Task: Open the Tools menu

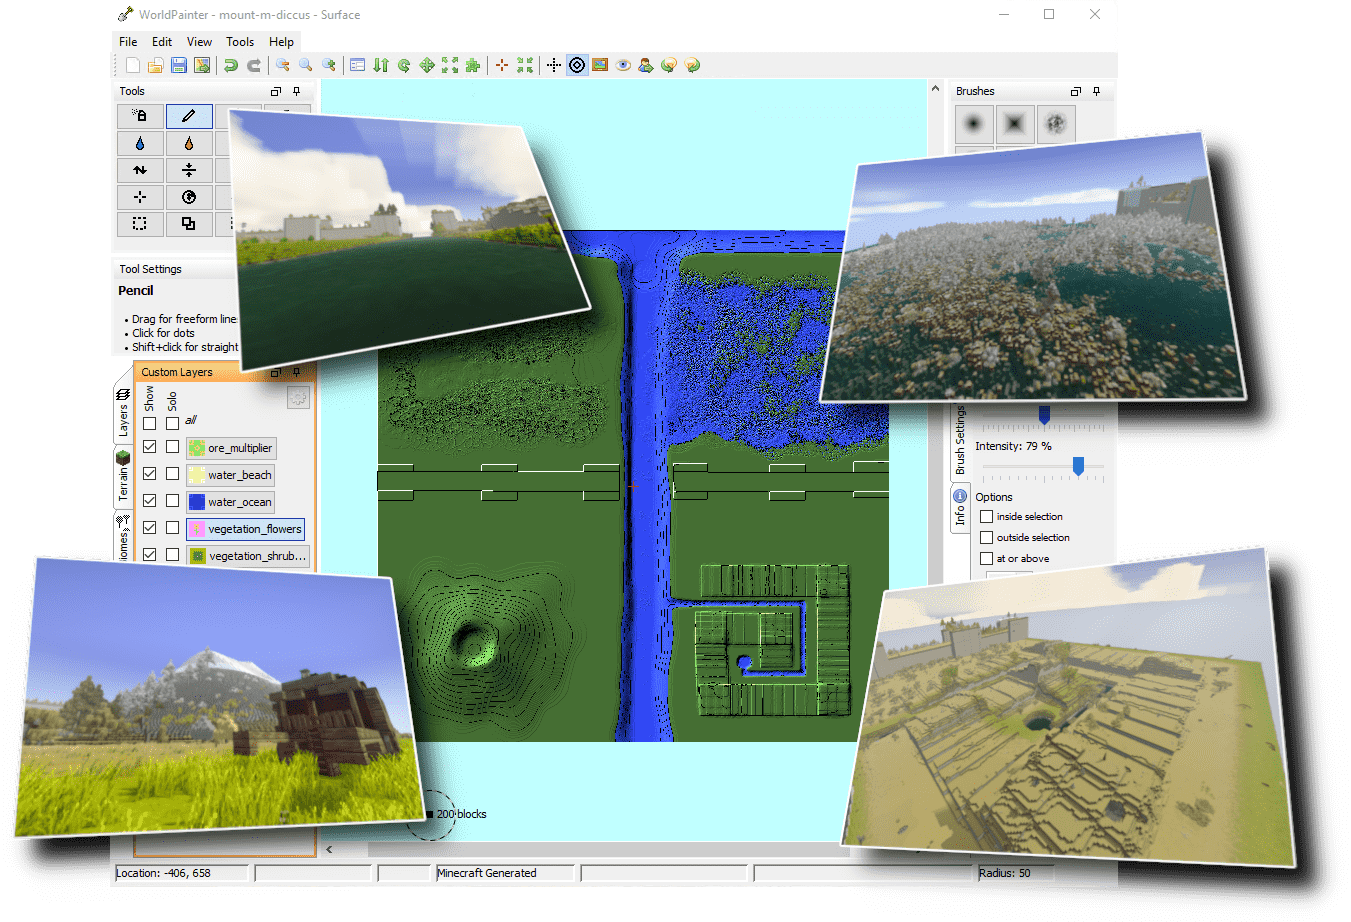Action: click(x=240, y=42)
